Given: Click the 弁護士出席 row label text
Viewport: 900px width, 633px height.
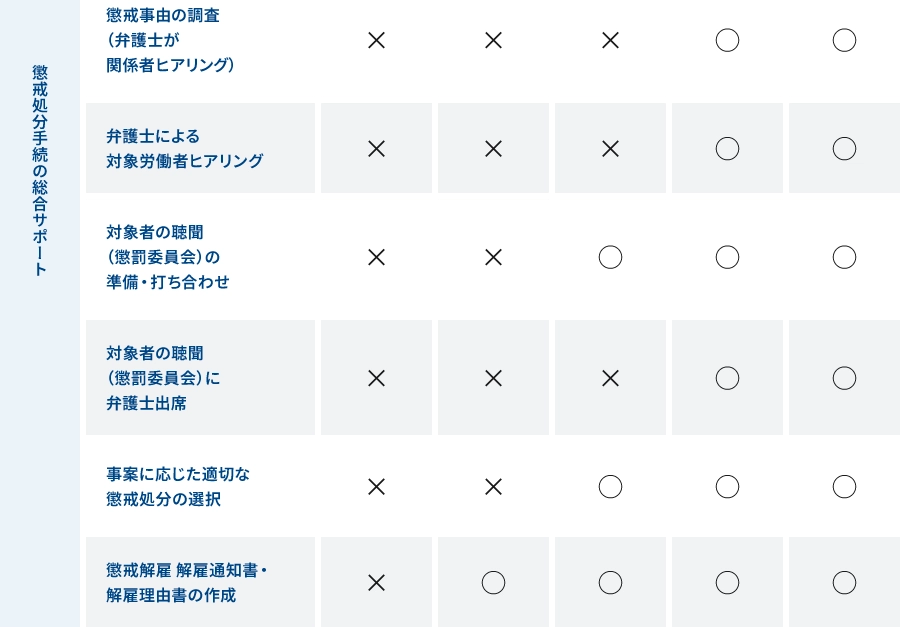Looking at the screenshot, I should (x=146, y=404).
